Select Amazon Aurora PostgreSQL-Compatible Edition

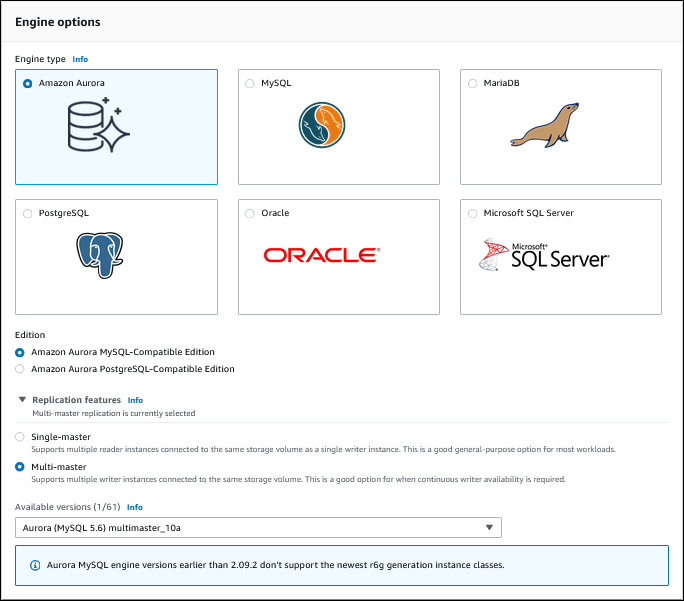pyautogui.click(x=21, y=369)
